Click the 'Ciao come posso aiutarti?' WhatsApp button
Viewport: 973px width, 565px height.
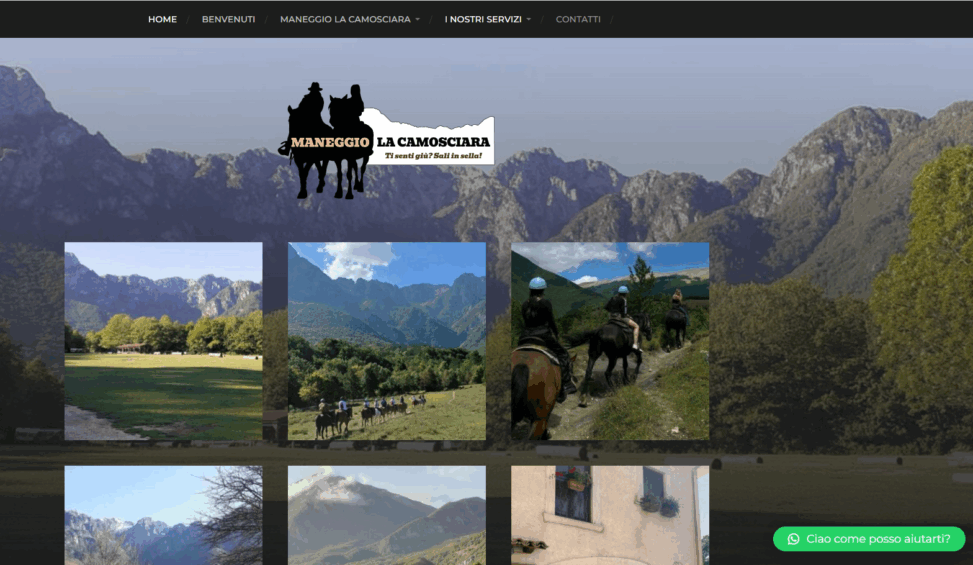coord(869,539)
